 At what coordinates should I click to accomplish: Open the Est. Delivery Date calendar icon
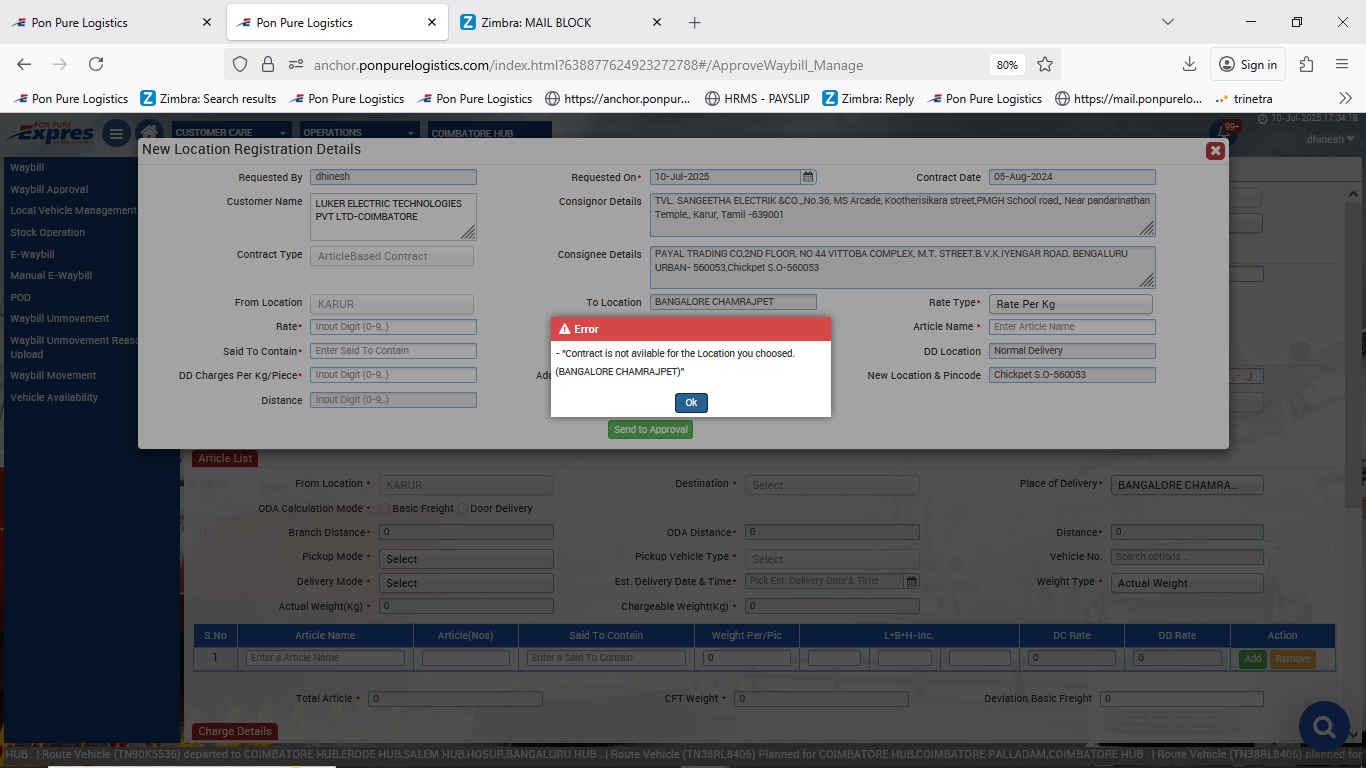911,581
